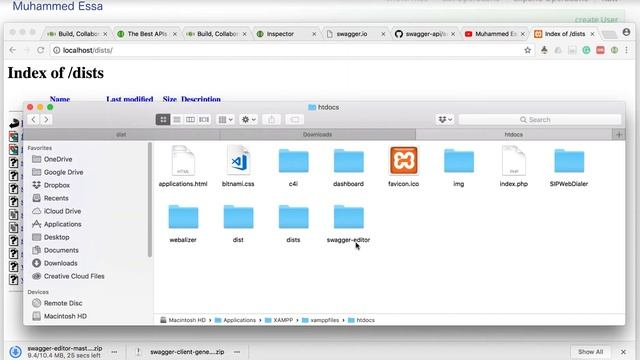Click the Finder sidebar scrollbar
640x360 pixels.
tap(150, 200)
